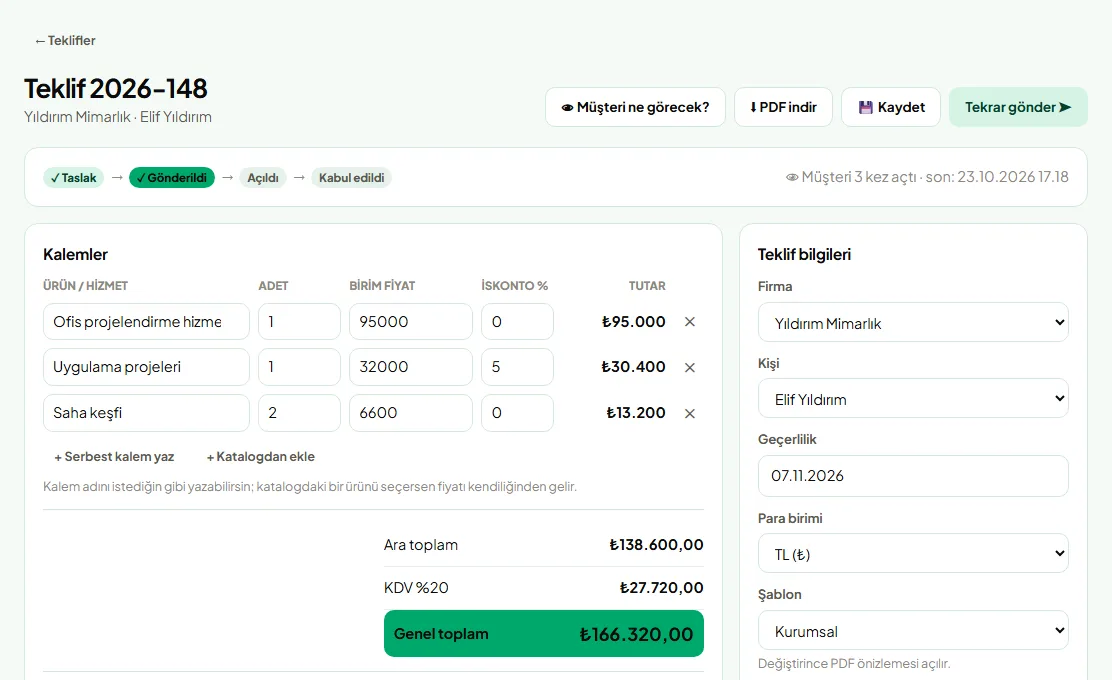Click the Teklif bilgileri section heading
Image resolution: width=1112 pixels, height=680 pixels.
point(804,255)
